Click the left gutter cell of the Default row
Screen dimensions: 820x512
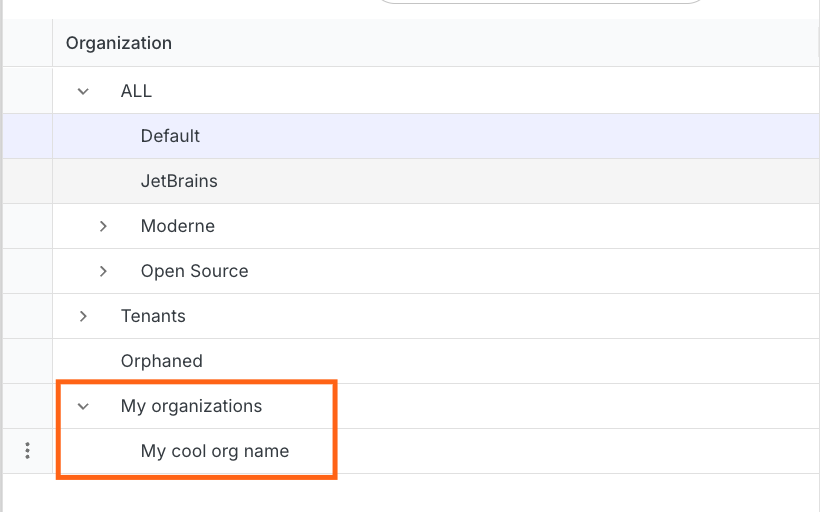(x=27, y=136)
